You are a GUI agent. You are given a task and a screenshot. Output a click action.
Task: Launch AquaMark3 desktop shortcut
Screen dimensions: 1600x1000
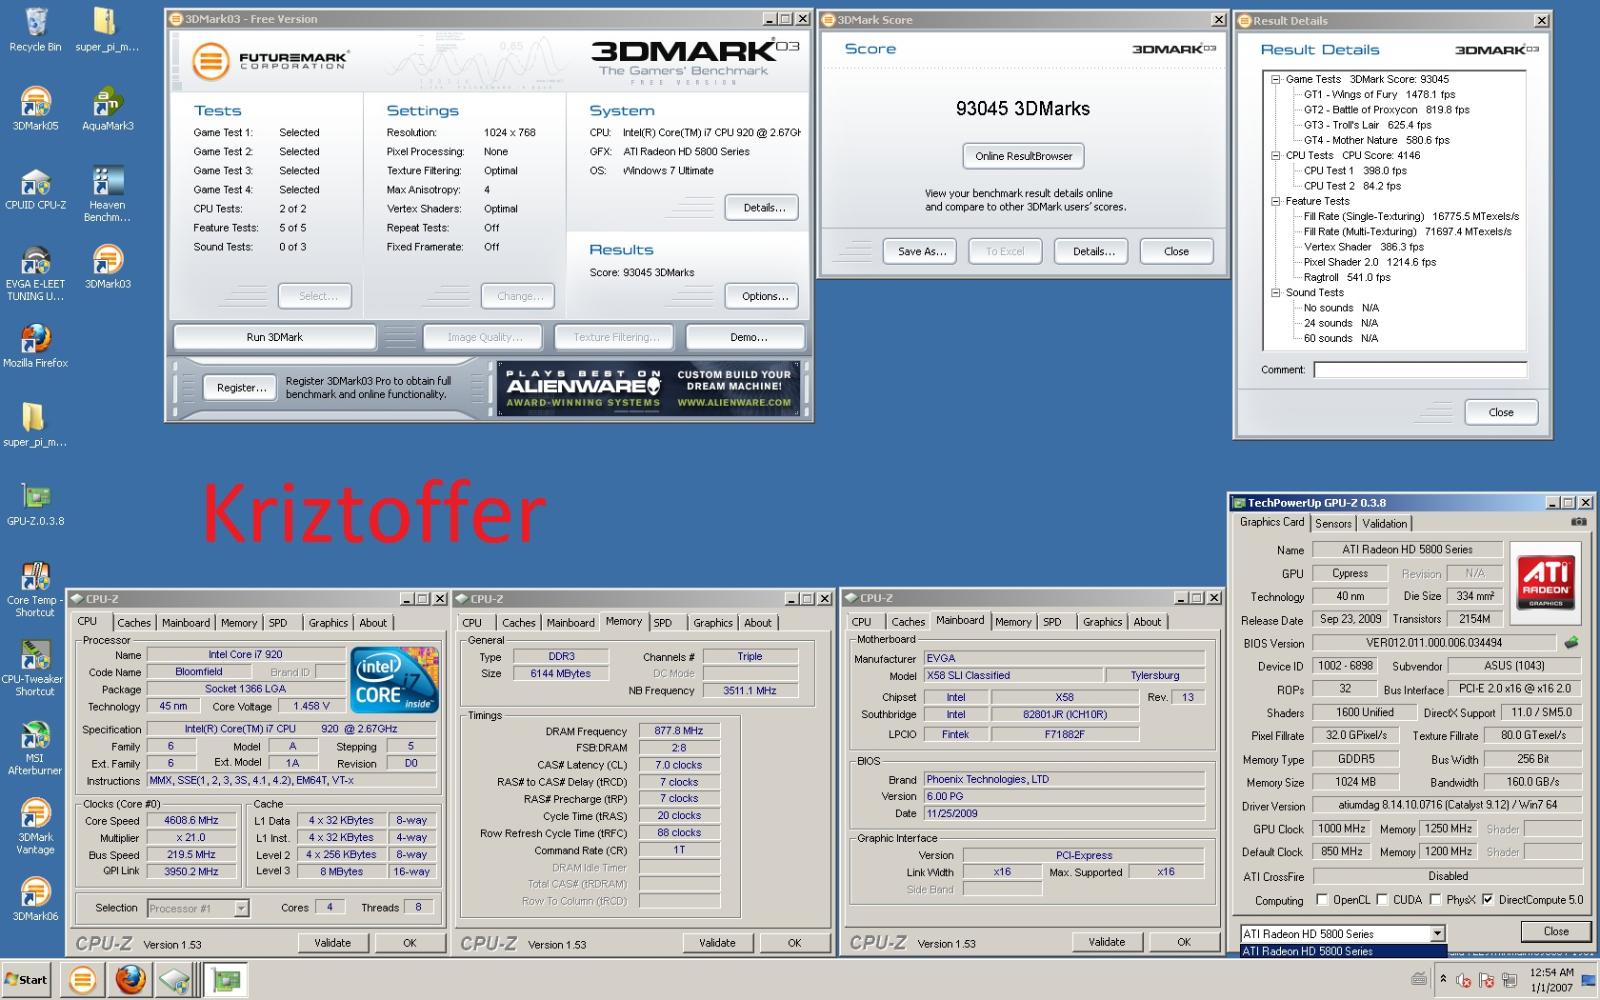[107, 108]
